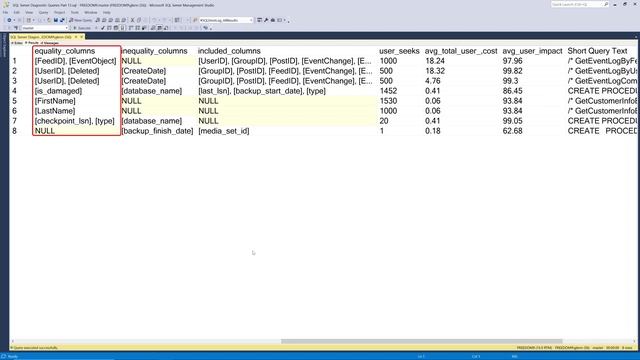Screen dimensions: 640x360
Task: Select the [FirstName] cell
Action: (x=55, y=101)
